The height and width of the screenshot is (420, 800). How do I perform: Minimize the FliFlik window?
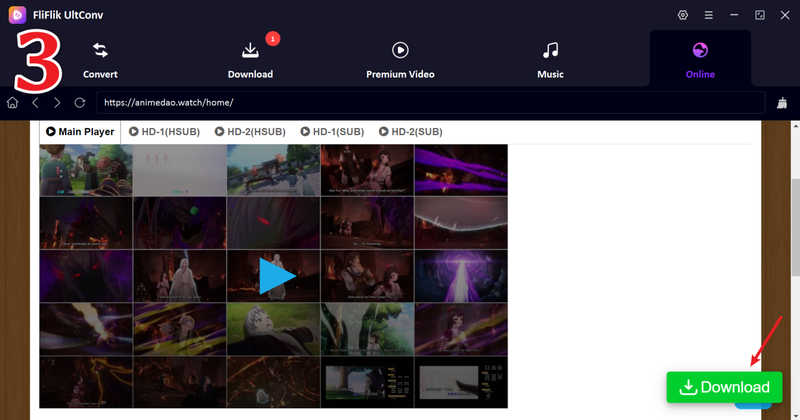coord(734,15)
